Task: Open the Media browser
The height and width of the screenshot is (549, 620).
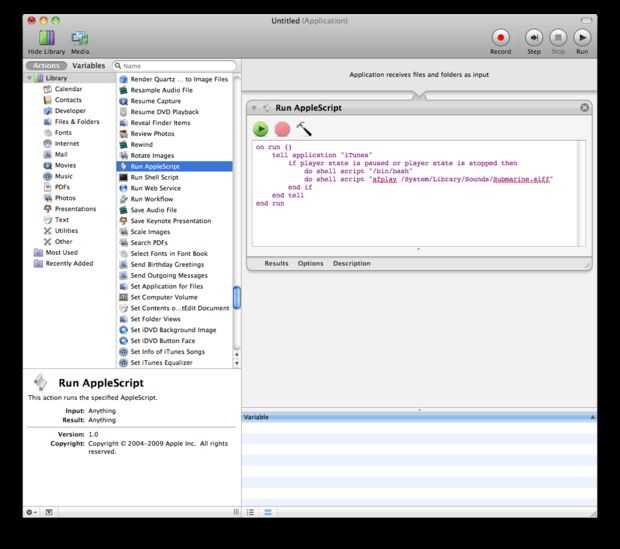Action: point(80,38)
